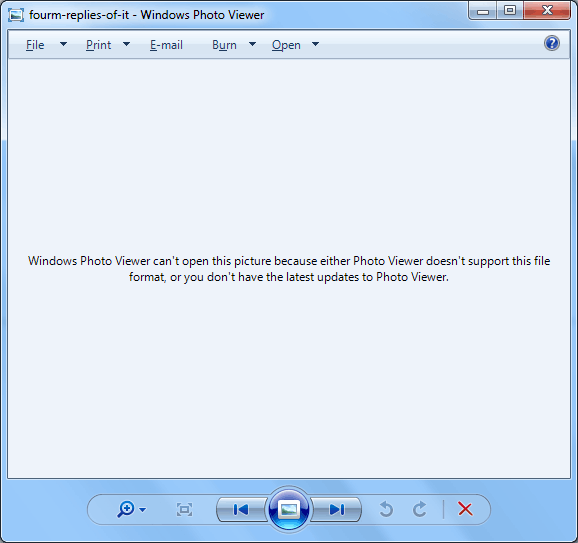Go to the Previous picture
Screen dimensions: 578x543
[241, 509]
